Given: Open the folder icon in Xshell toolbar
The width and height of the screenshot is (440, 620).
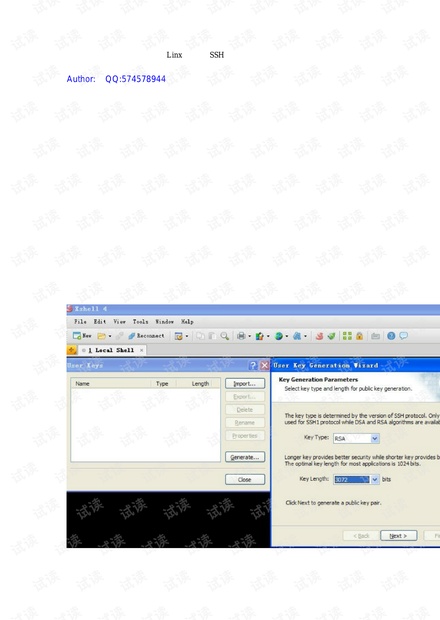Looking at the screenshot, I should tap(102, 336).
